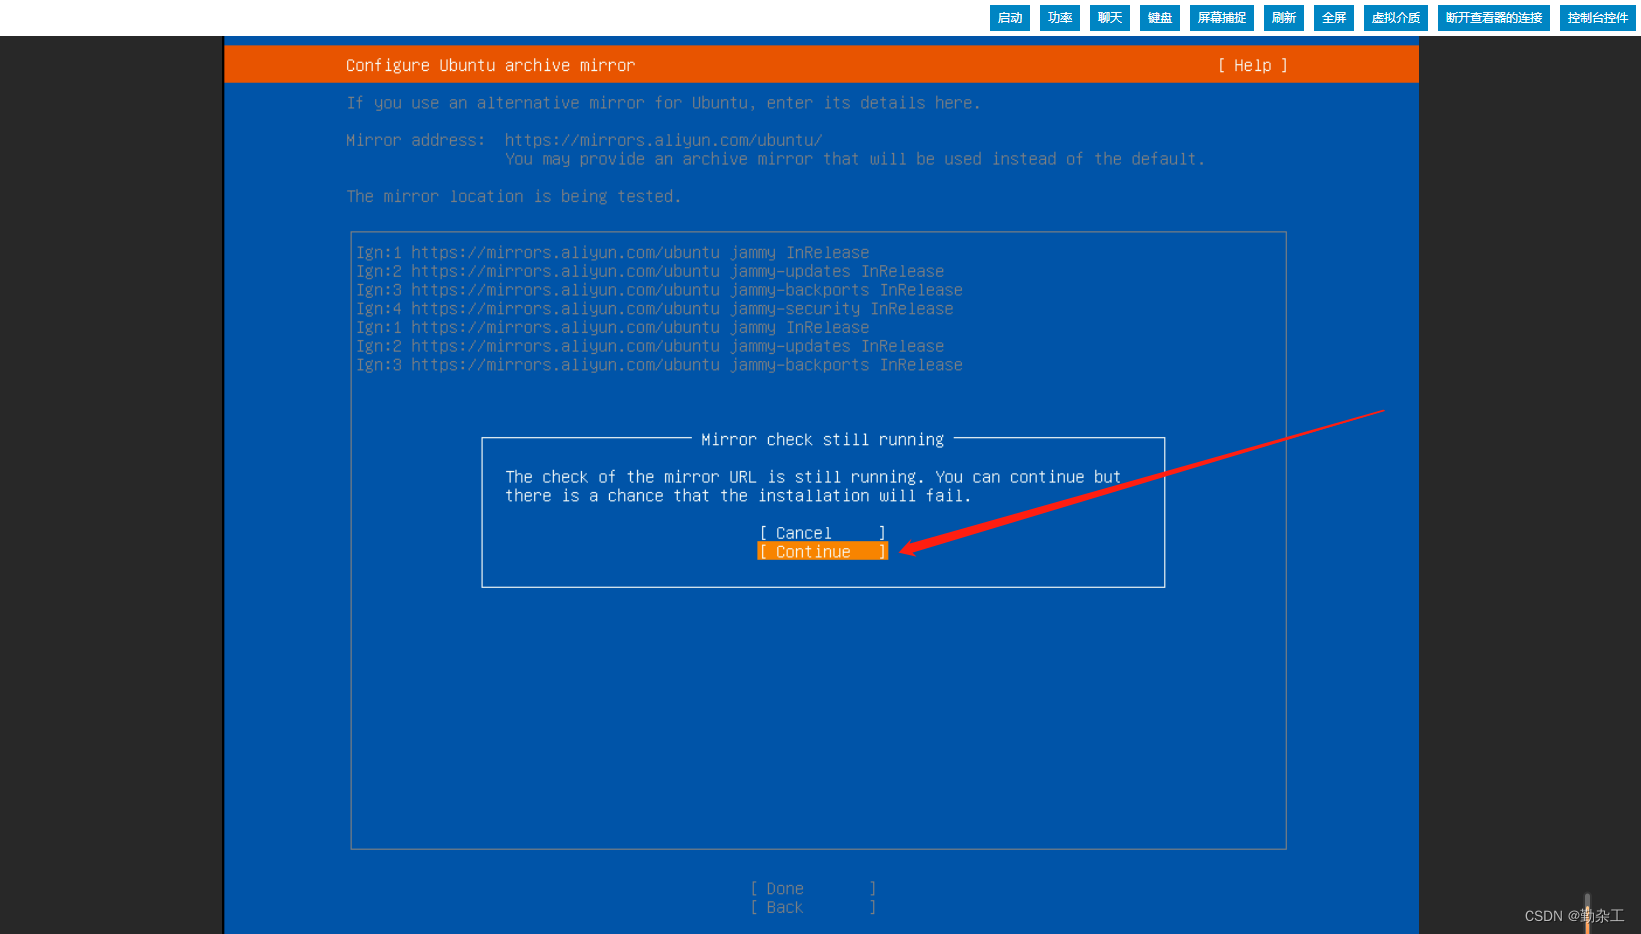The image size is (1641, 934).
Task: Click the Mirror address input field
Action: 663,140
